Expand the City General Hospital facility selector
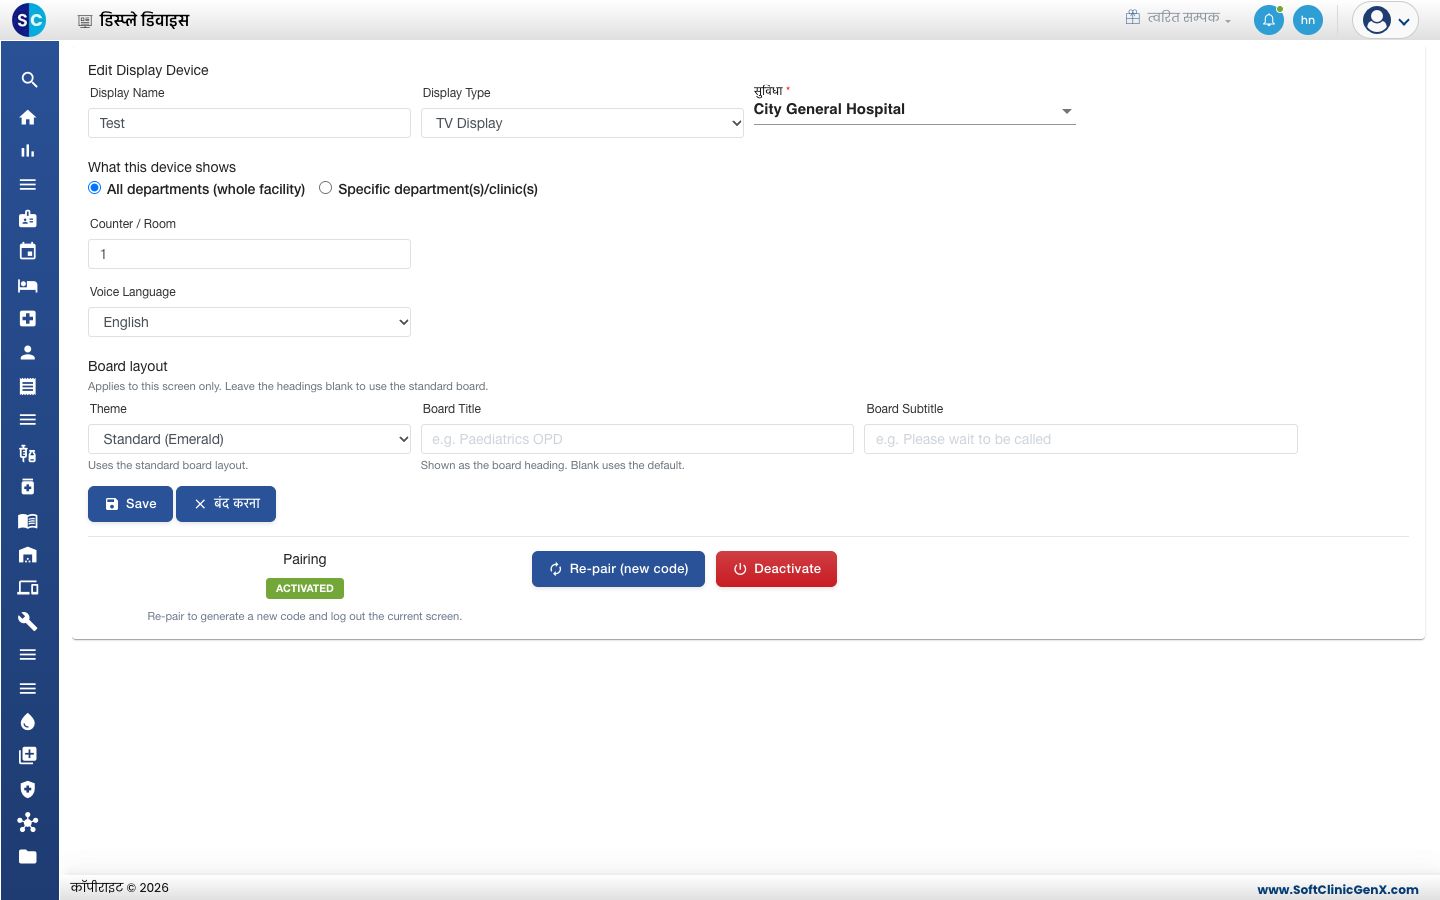 click(914, 110)
